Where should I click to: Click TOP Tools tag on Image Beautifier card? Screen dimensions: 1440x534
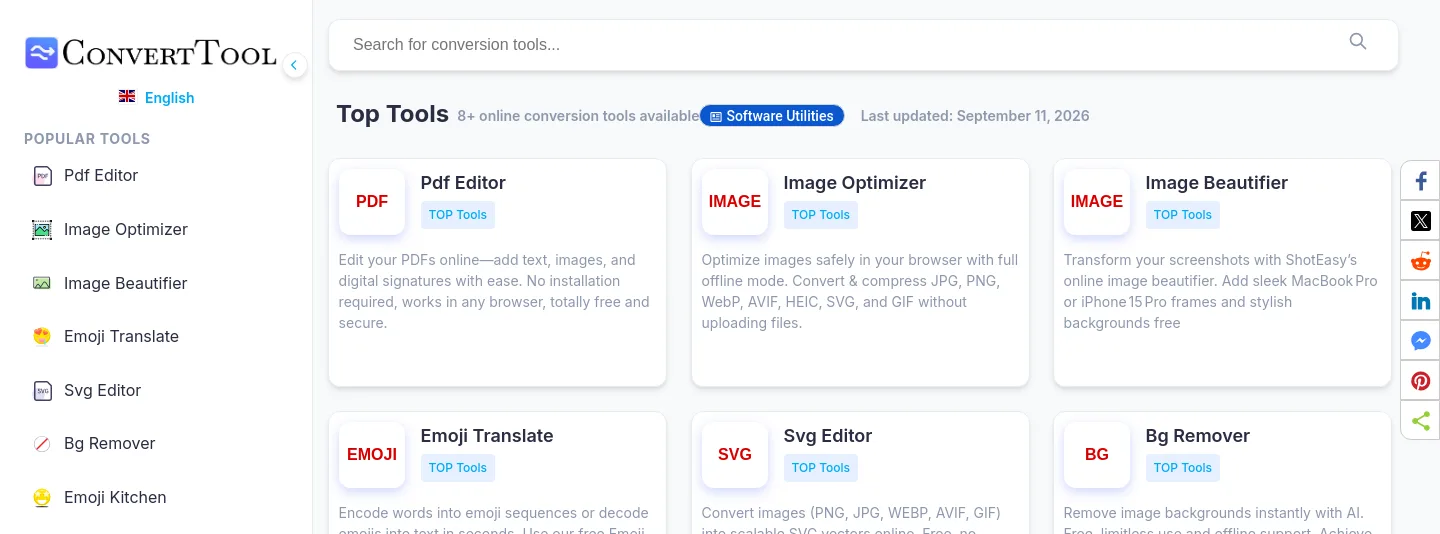(x=1183, y=215)
